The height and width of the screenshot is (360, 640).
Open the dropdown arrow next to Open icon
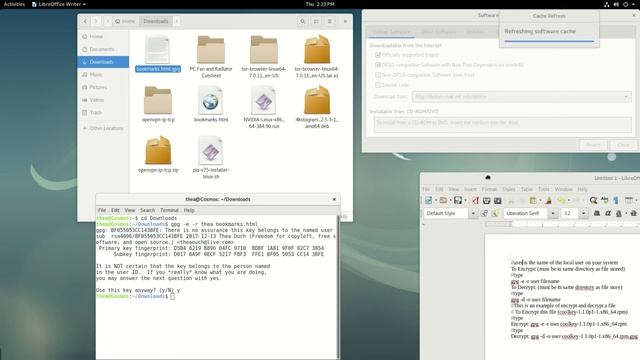tap(450, 200)
